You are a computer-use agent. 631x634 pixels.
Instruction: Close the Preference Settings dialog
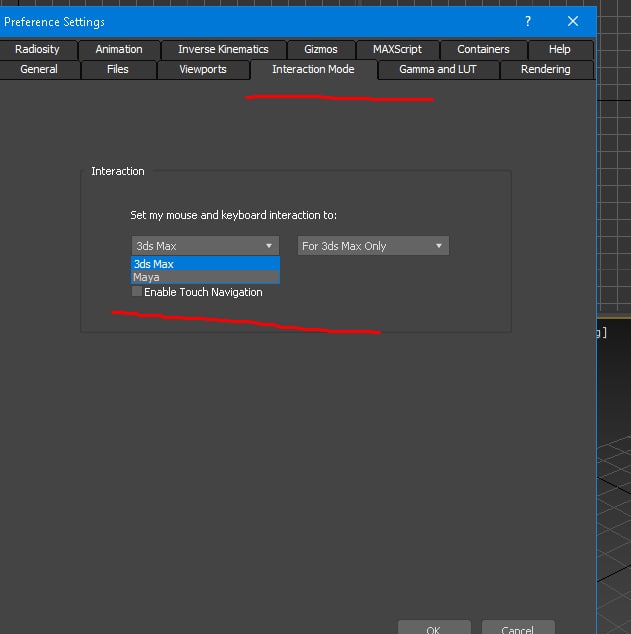[573, 21]
